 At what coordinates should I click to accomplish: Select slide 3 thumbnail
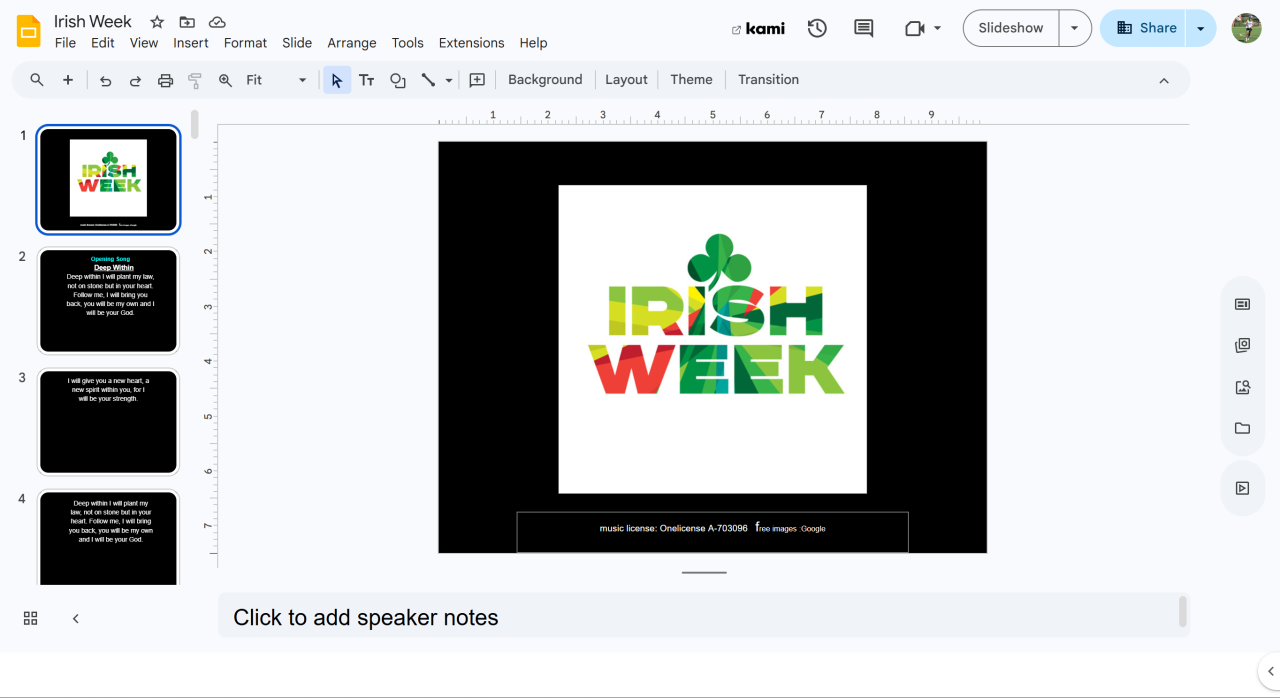[x=108, y=422]
